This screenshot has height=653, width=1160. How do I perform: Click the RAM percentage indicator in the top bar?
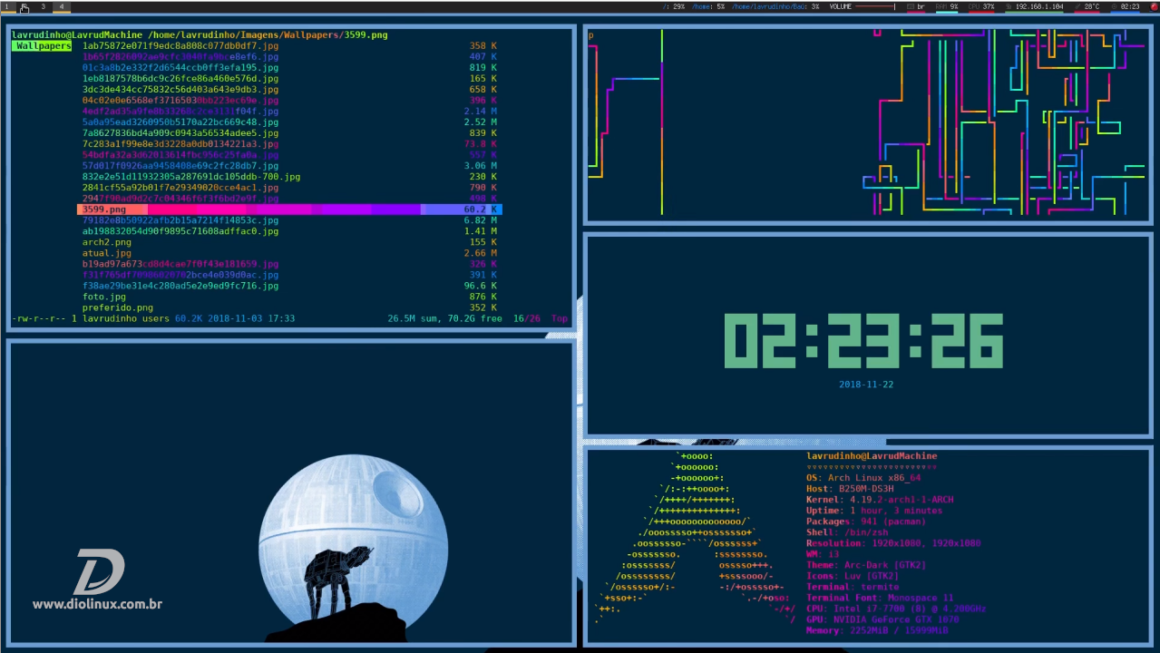[x=947, y=5]
